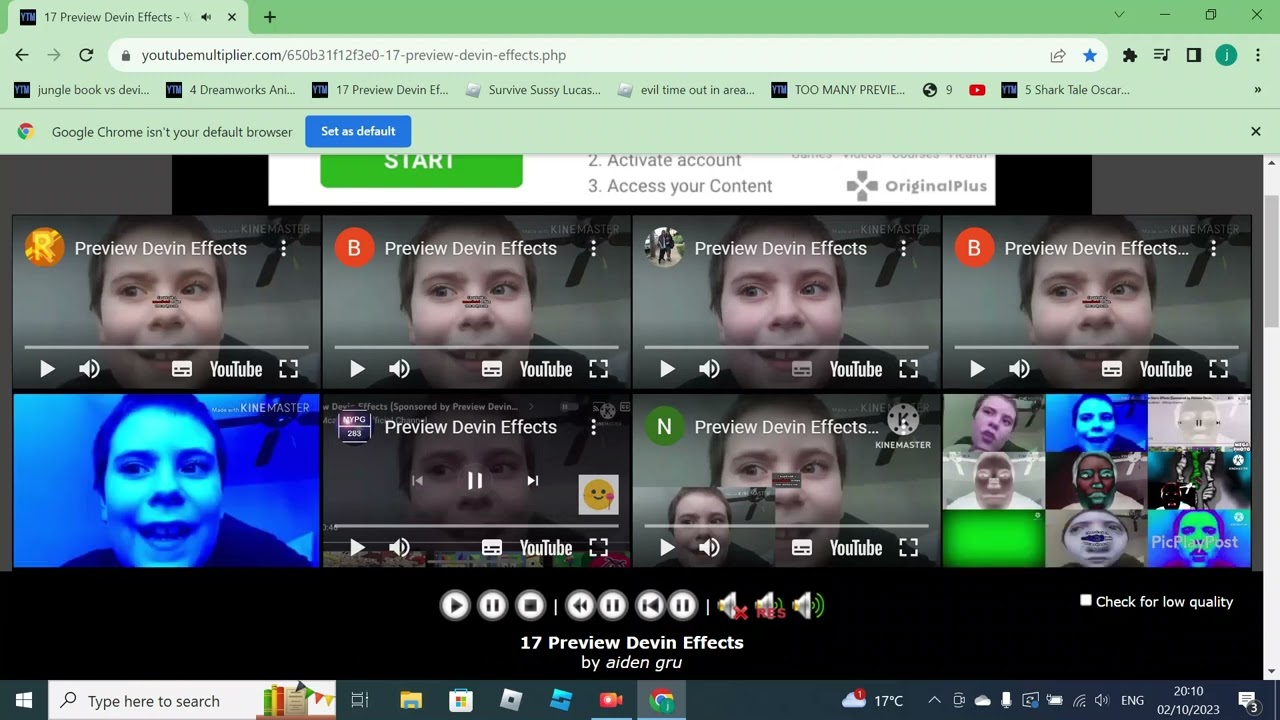This screenshot has width=1280, height=720.
Task: Open R-channel video's YouTube logo link
Action: point(236,369)
